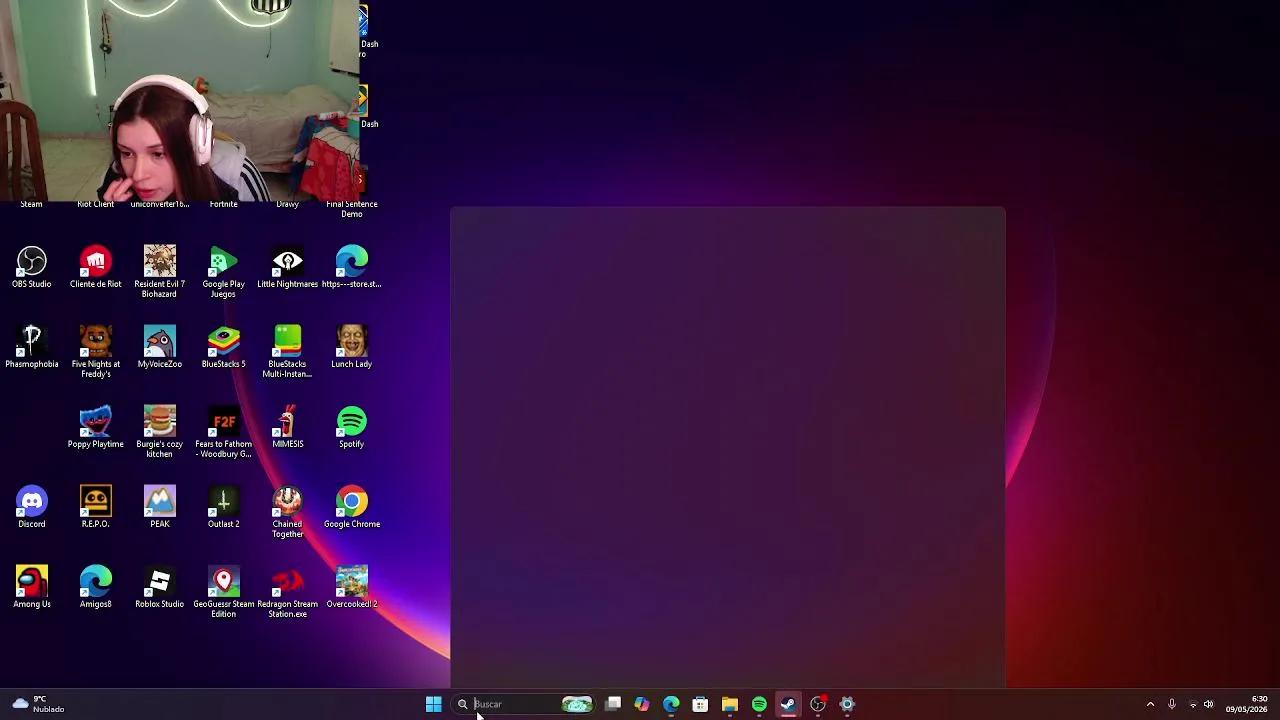This screenshot has width=1280, height=720.
Task: Launch Discord from the desktop
Action: point(31,507)
